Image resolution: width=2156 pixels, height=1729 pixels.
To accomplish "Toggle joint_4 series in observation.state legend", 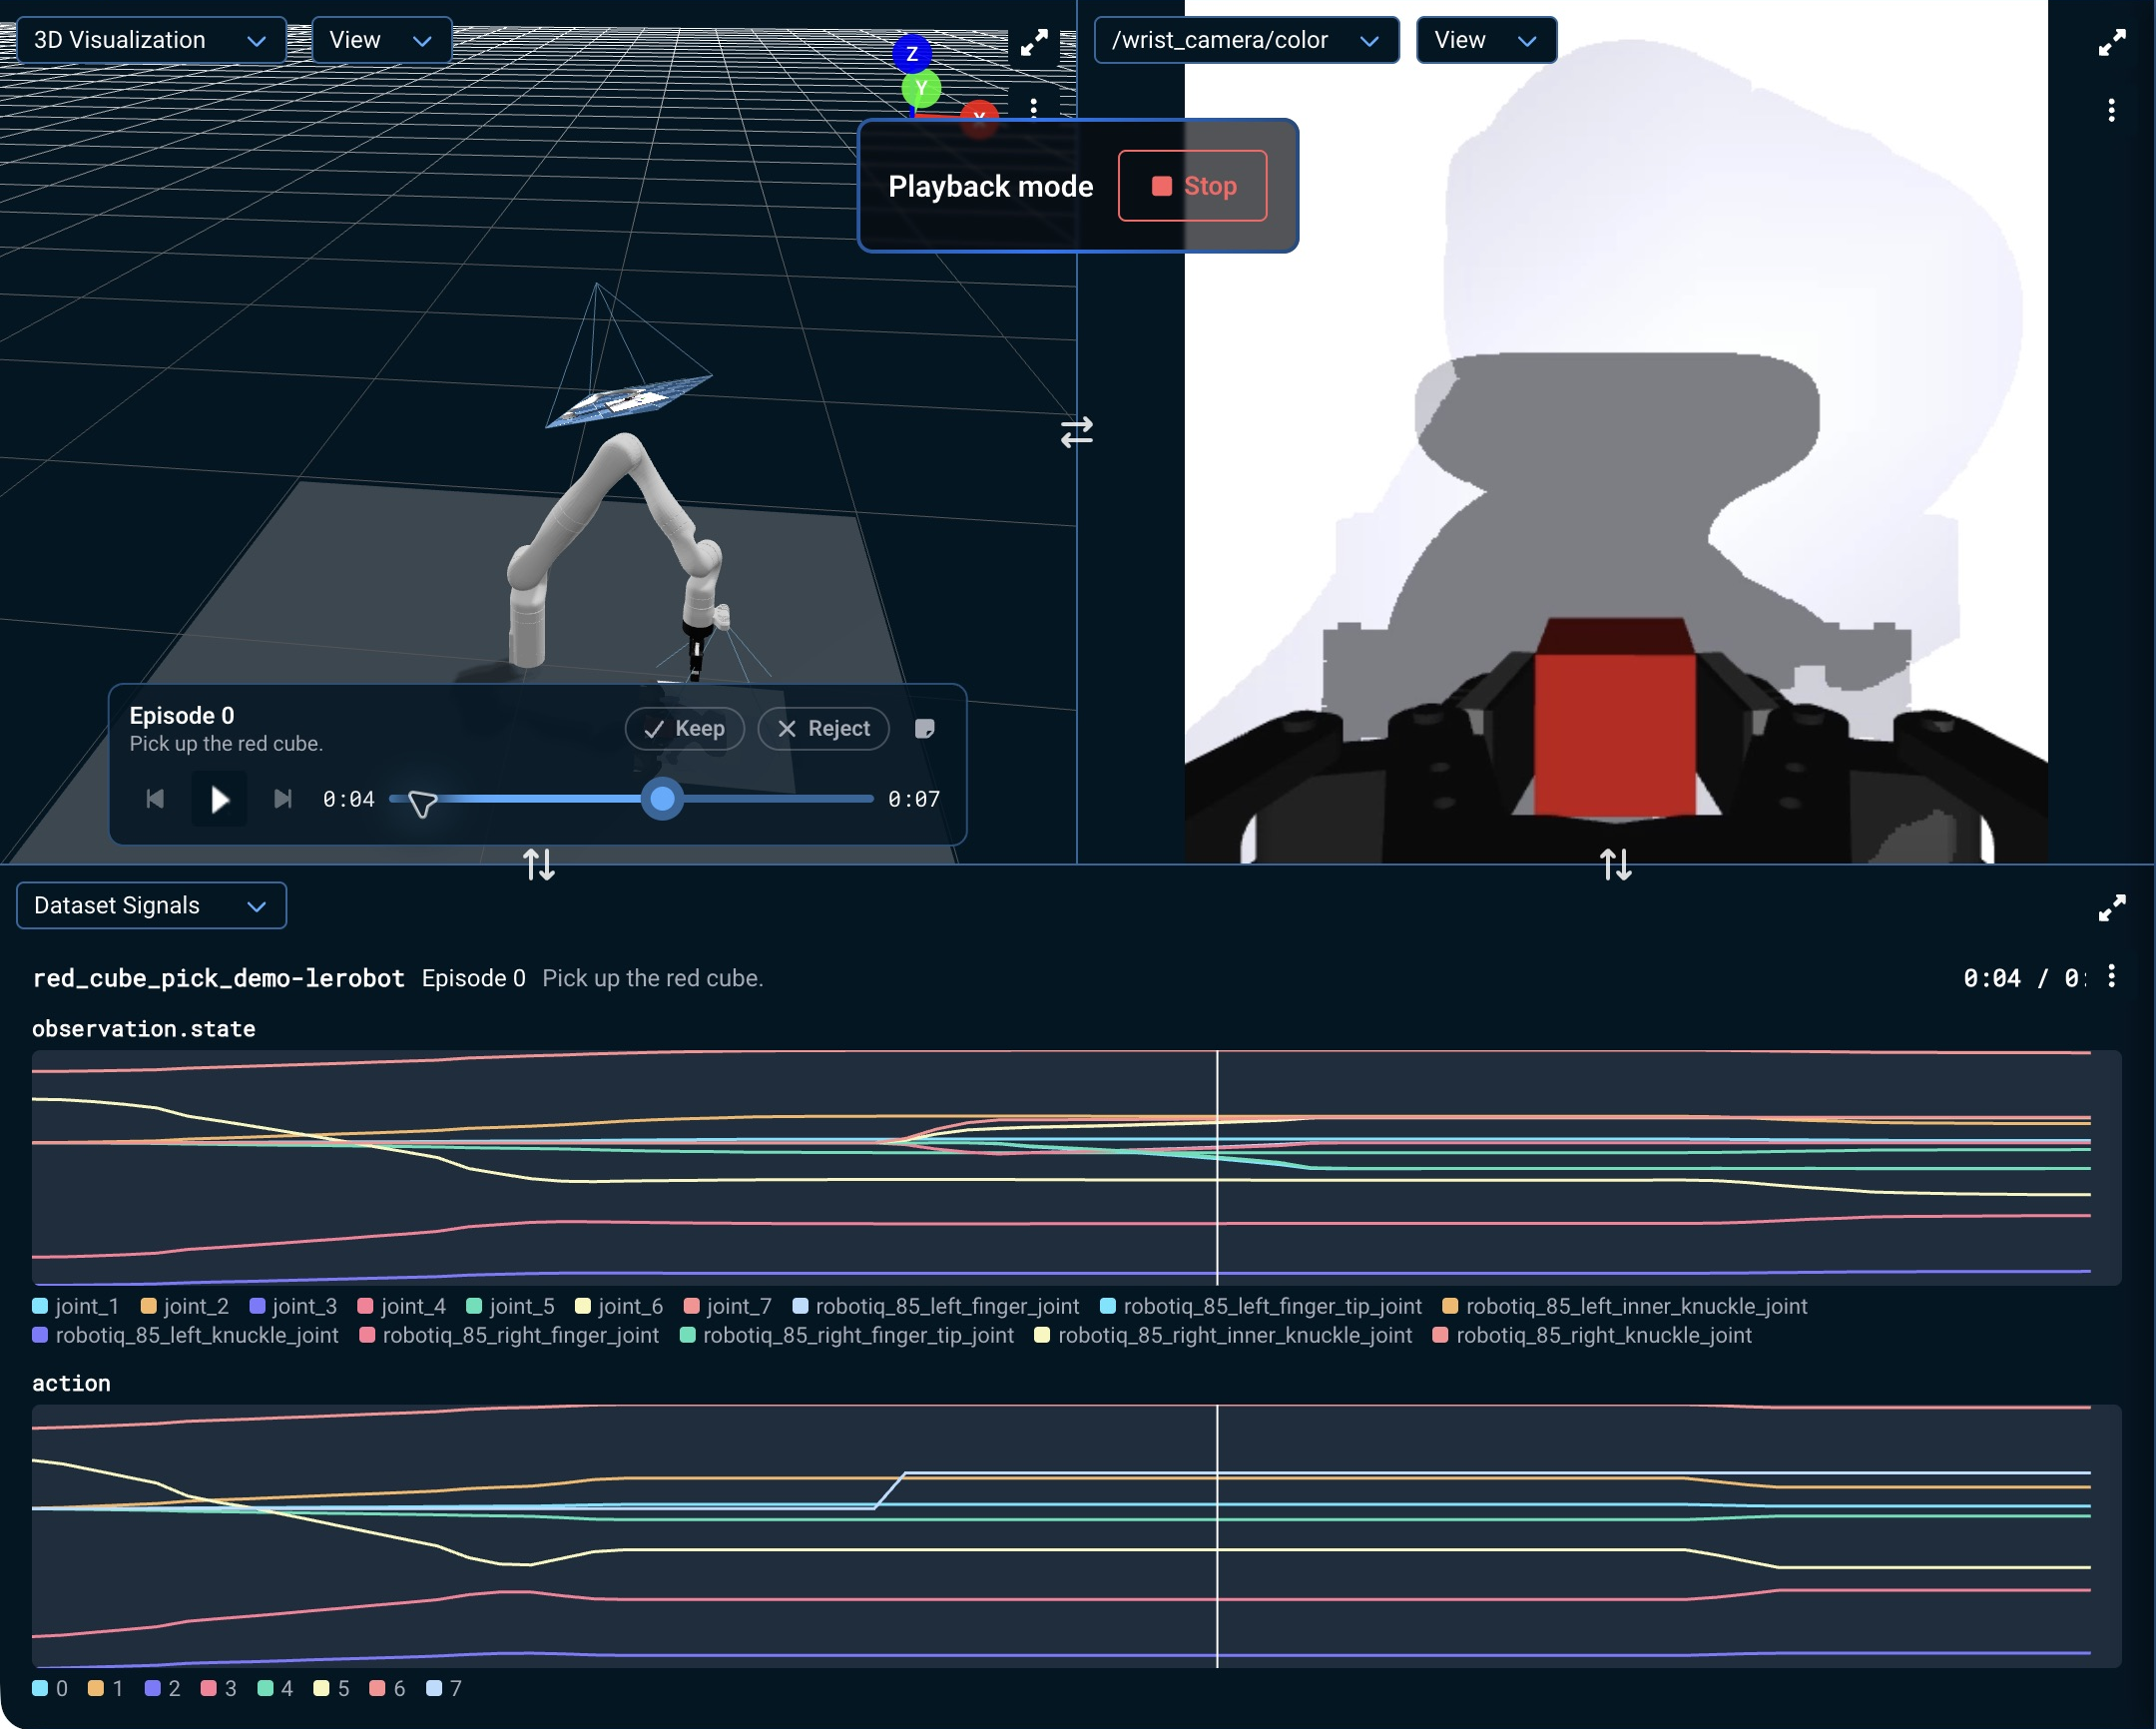I will pyautogui.click(x=402, y=1306).
